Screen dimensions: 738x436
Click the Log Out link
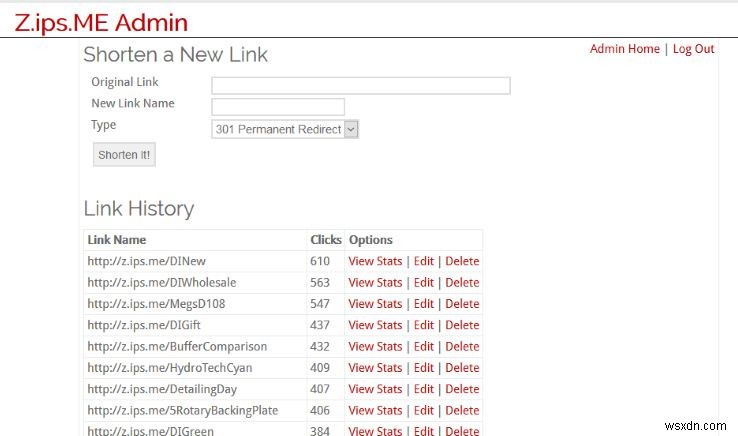pyautogui.click(x=693, y=49)
